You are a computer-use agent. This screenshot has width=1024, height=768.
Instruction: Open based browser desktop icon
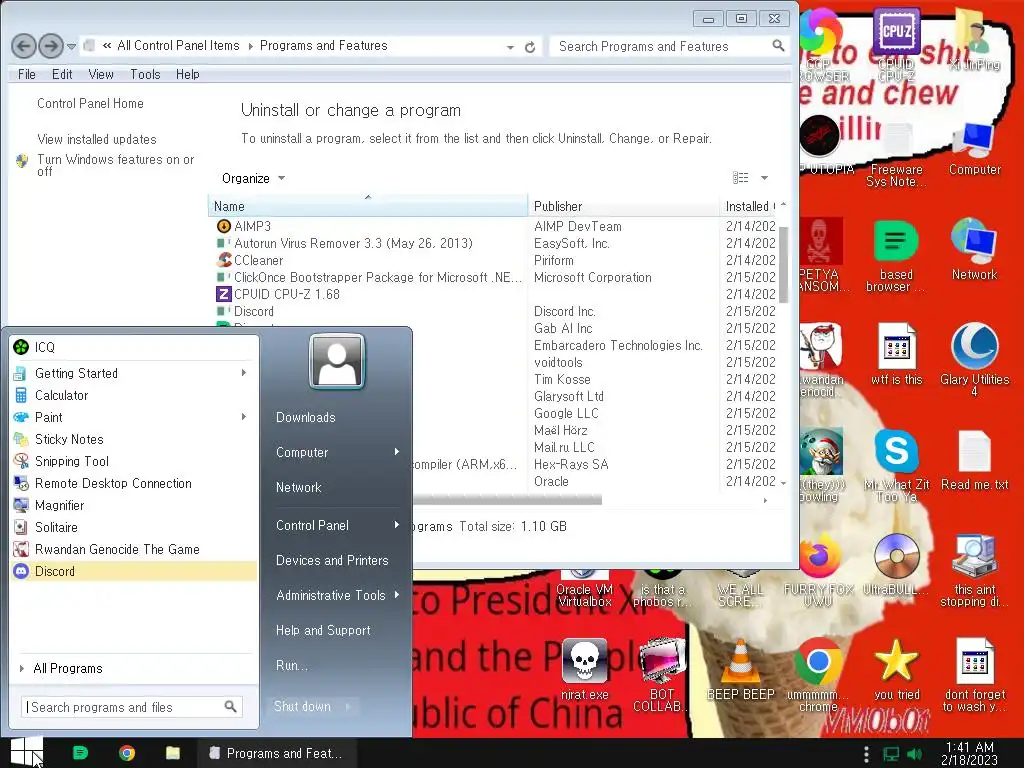point(896,255)
